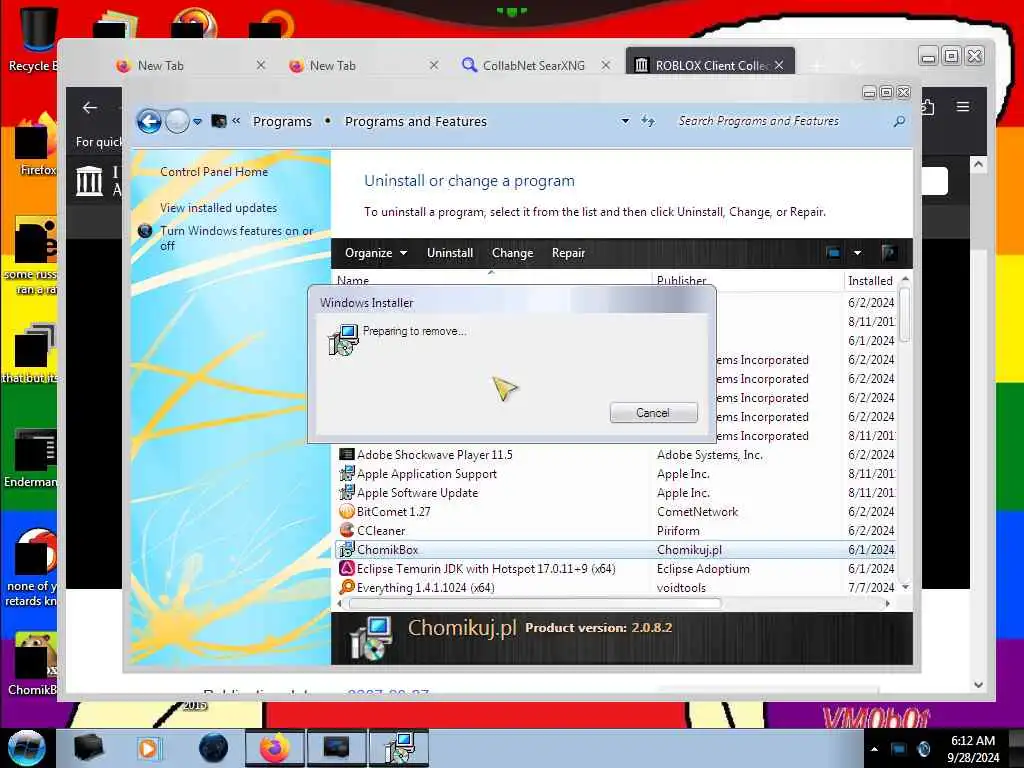
Task: Go back using the Explorer back arrow
Action: [149, 121]
